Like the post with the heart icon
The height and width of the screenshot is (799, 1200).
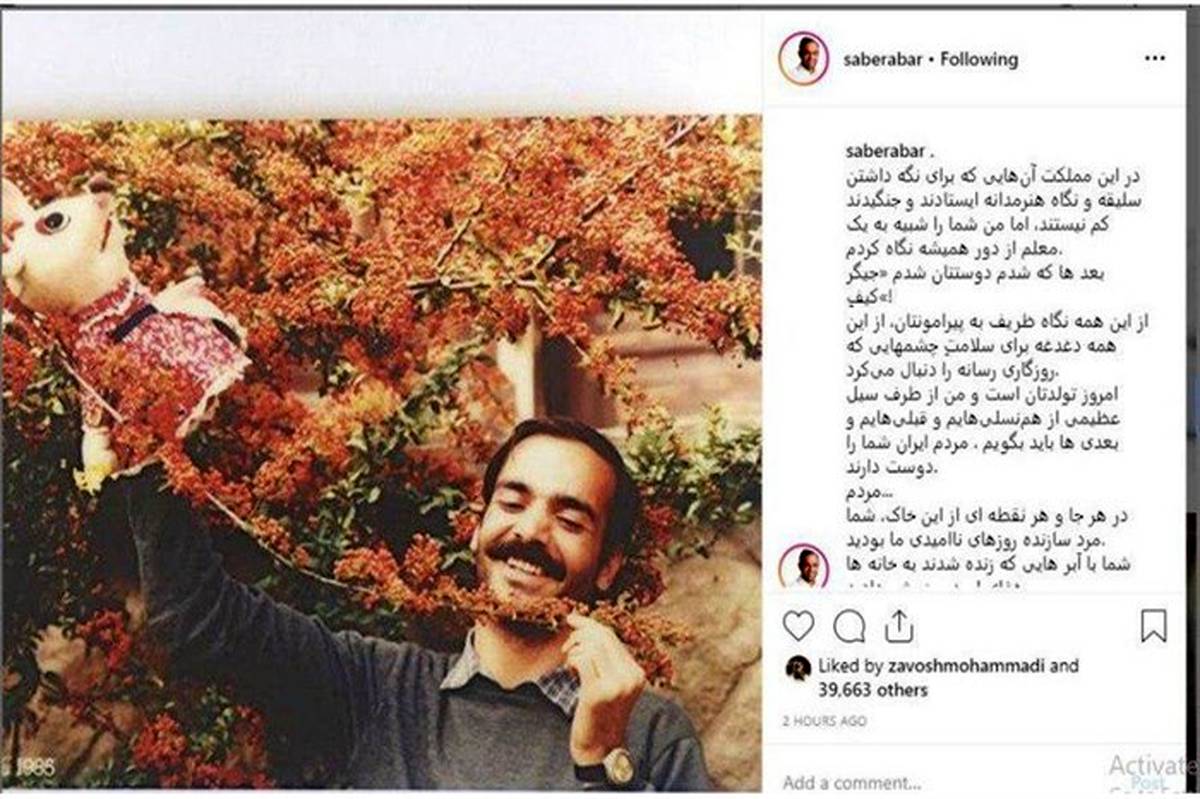click(798, 626)
